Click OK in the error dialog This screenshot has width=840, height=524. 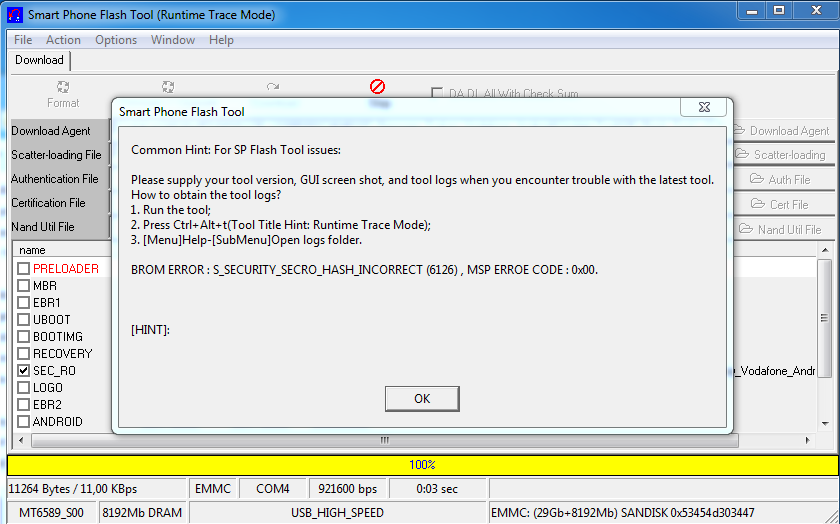click(x=422, y=399)
